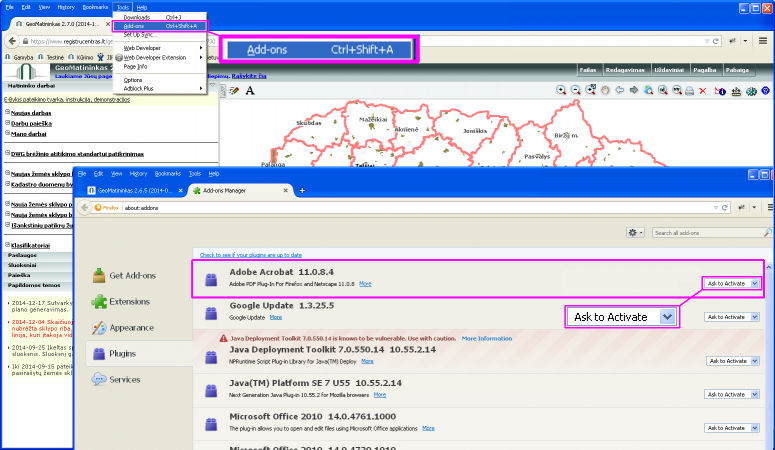Image resolution: width=775 pixels, height=450 pixels.
Task: Click More Information link for Java warning
Action: coord(487,339)
